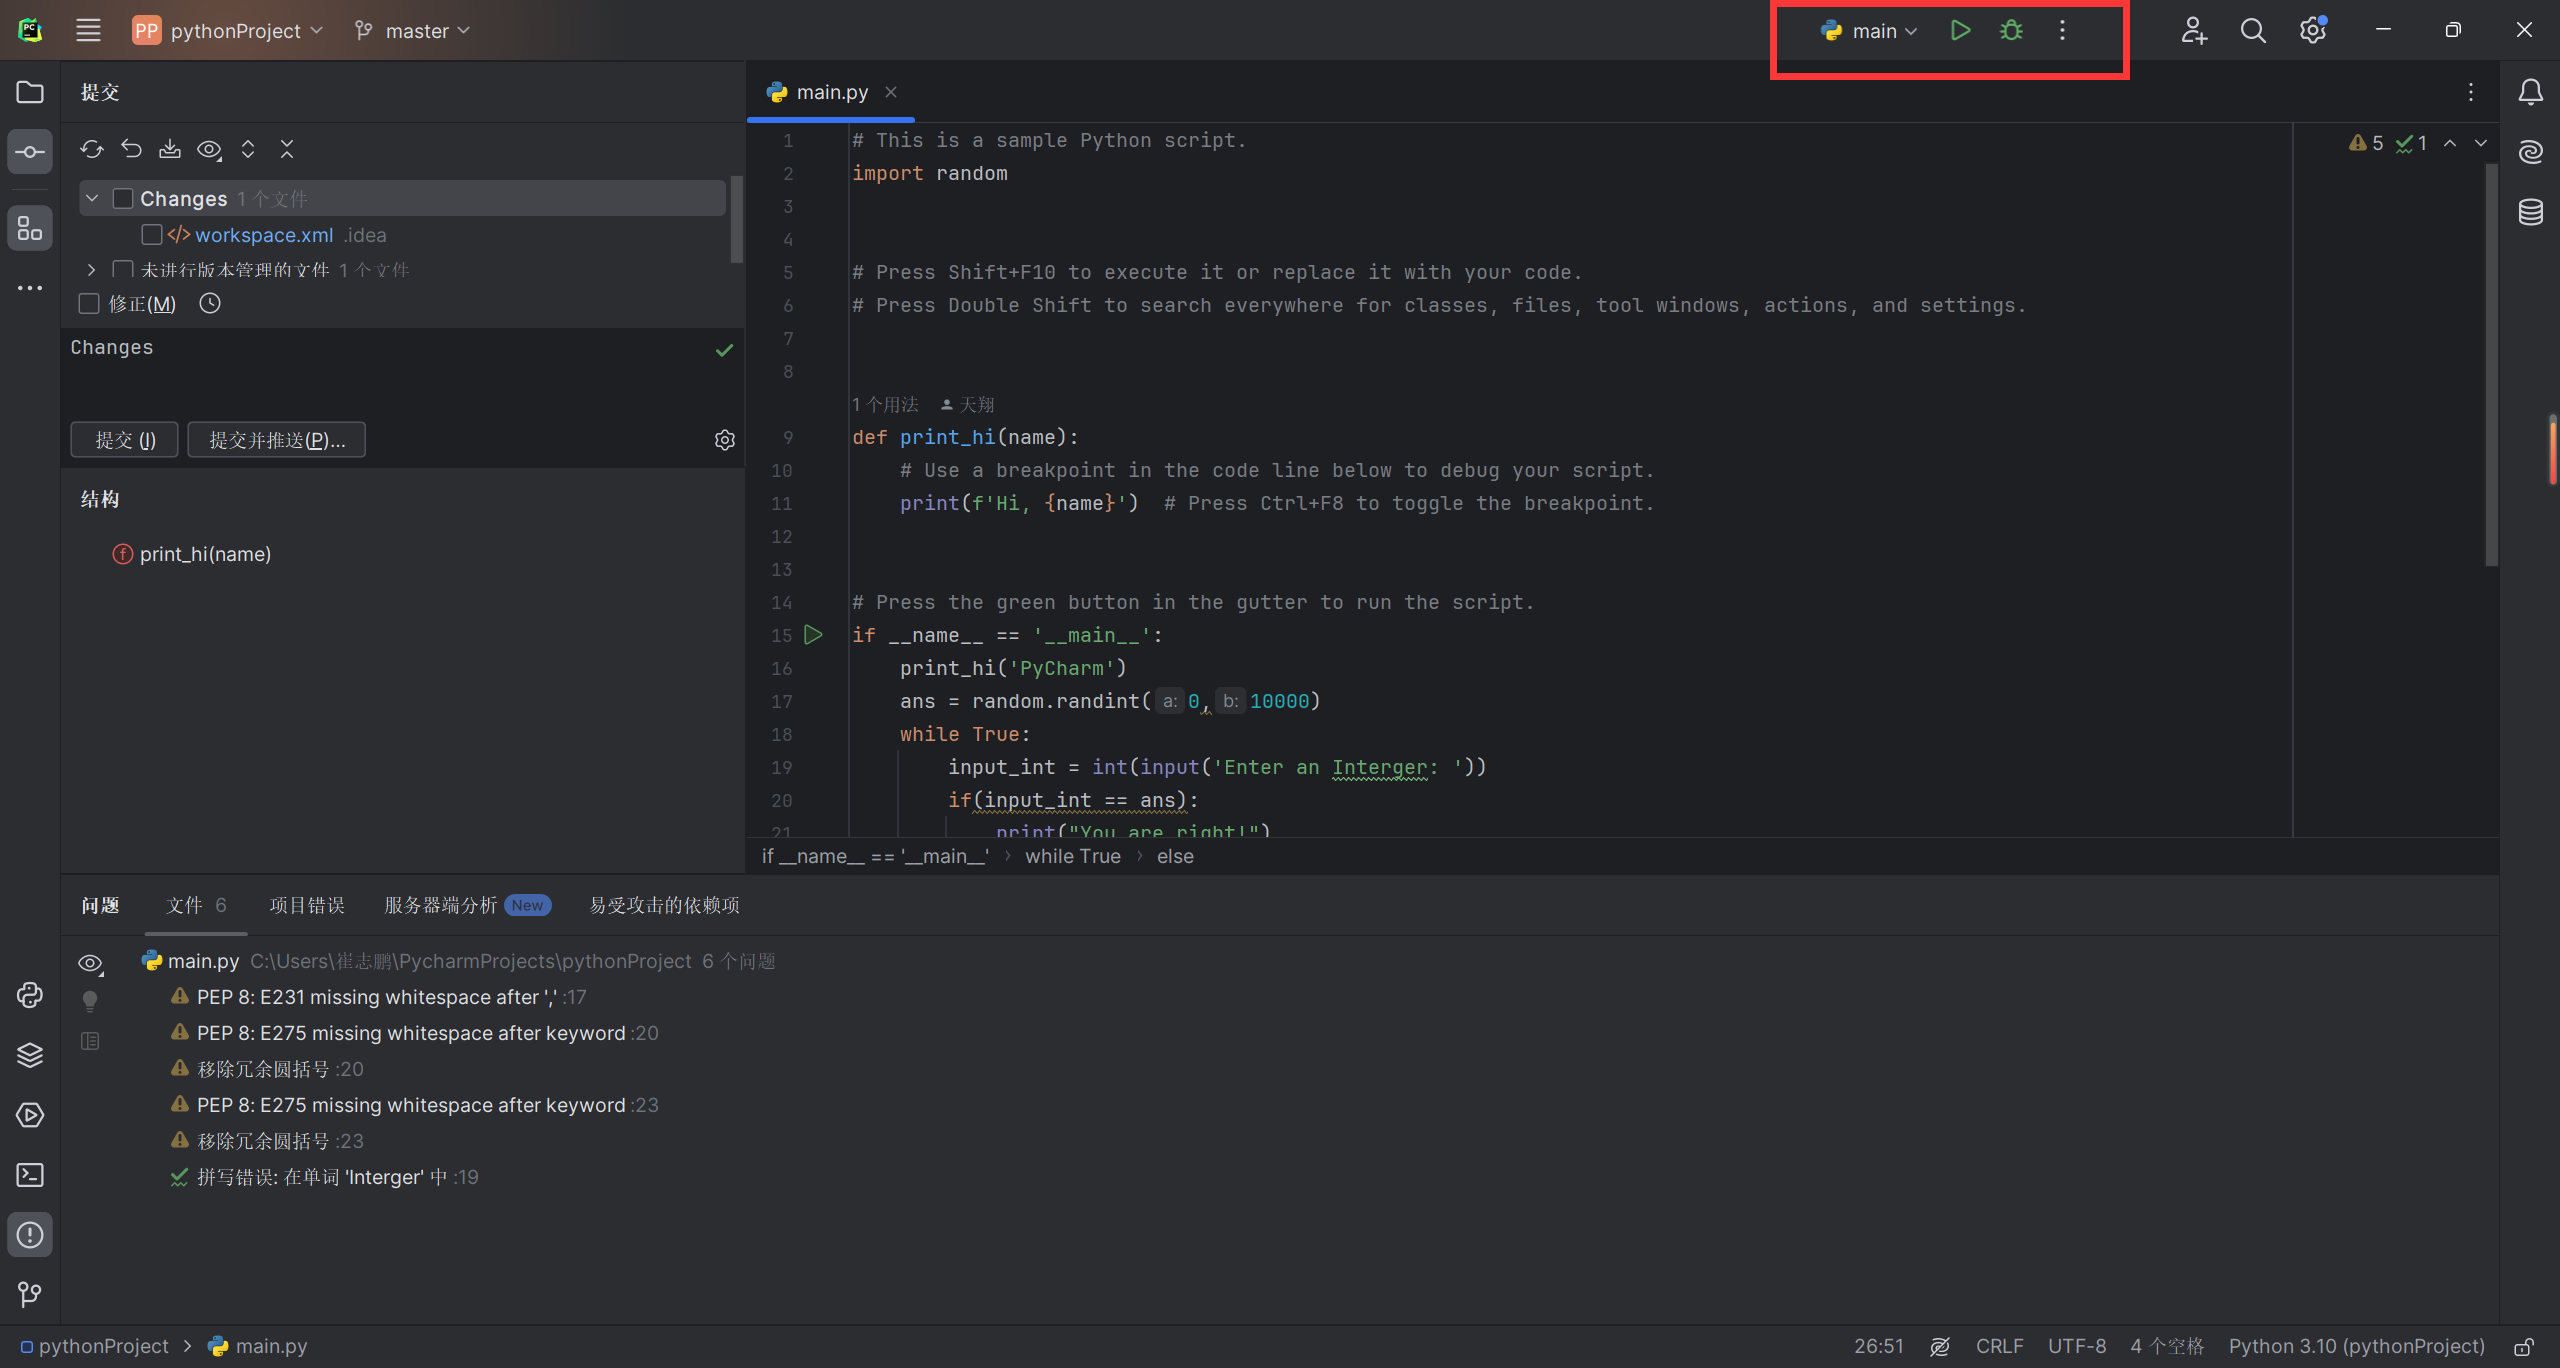Viewport: 2560px width, 1368px height.
Task: Open the Python Packages tool window
Action: point(30,1055)
